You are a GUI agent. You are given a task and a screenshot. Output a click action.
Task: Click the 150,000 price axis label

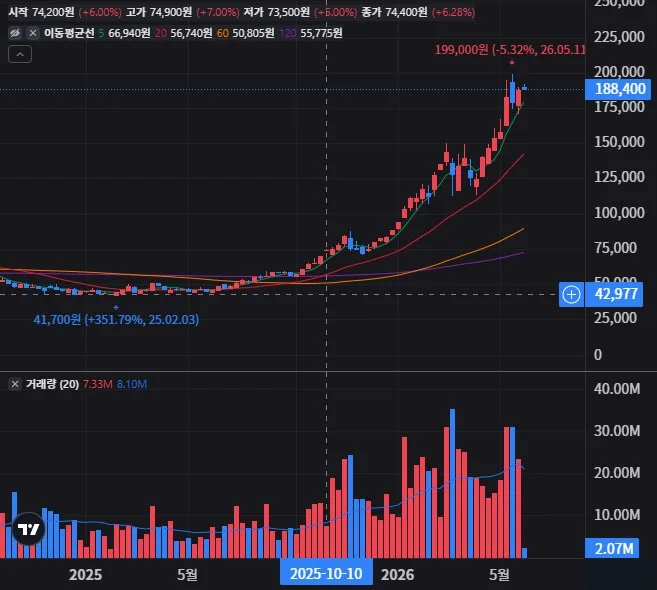[x=619, y=142]
